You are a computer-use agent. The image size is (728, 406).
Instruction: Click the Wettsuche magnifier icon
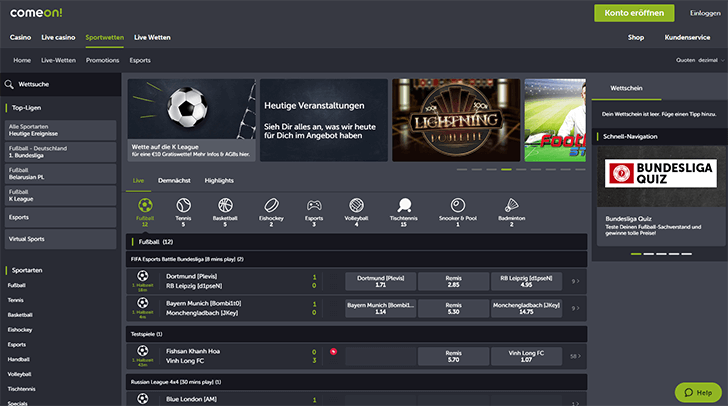[x=9, y=84]
